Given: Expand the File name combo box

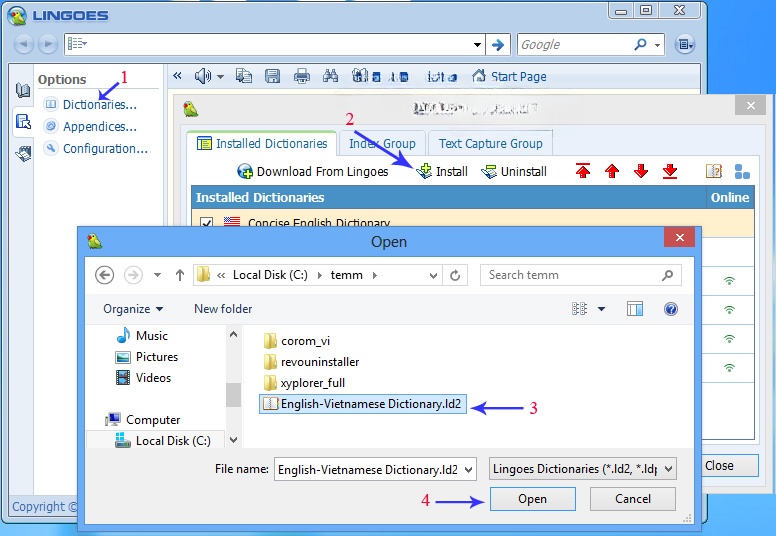Looking at the screenshot, I should point(468,470).
